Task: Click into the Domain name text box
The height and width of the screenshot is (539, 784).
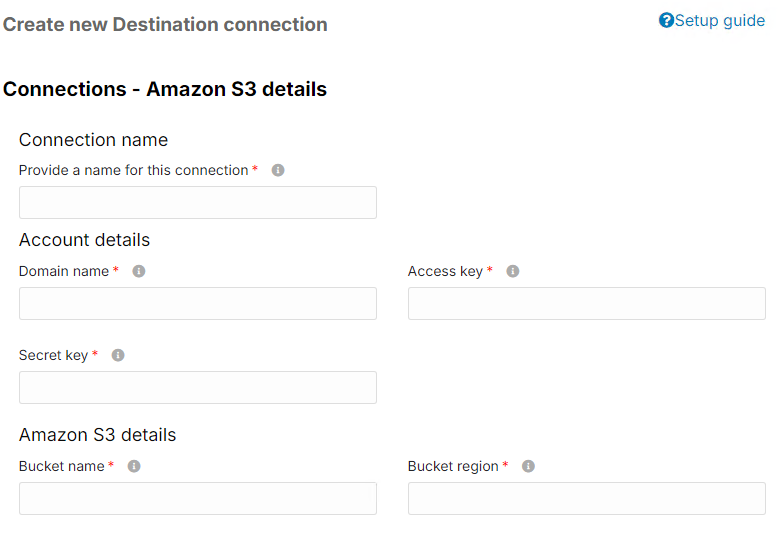Action: point(198,304)
